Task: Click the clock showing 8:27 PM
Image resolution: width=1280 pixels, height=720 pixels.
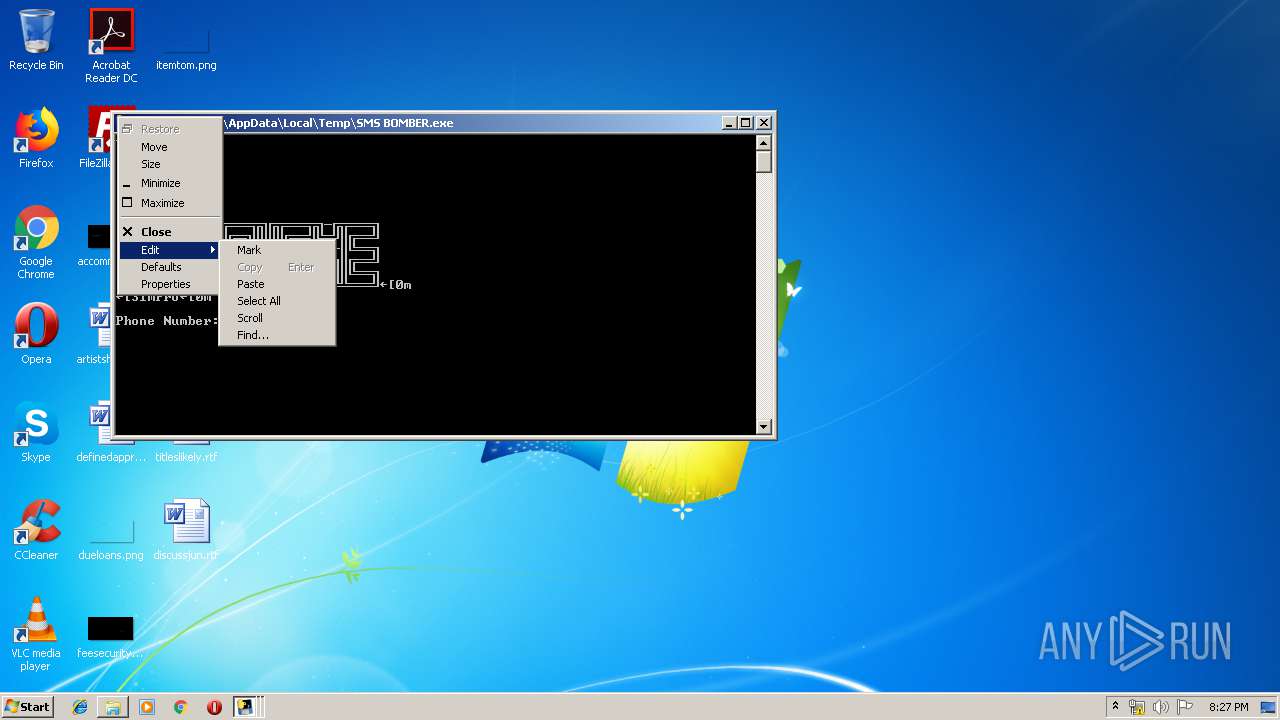Action: 1228,707
